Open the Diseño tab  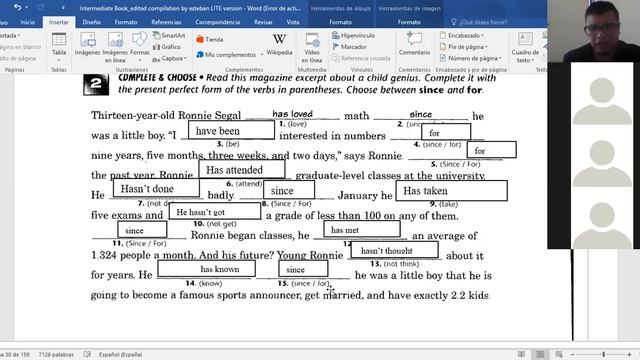pos(91,22)
